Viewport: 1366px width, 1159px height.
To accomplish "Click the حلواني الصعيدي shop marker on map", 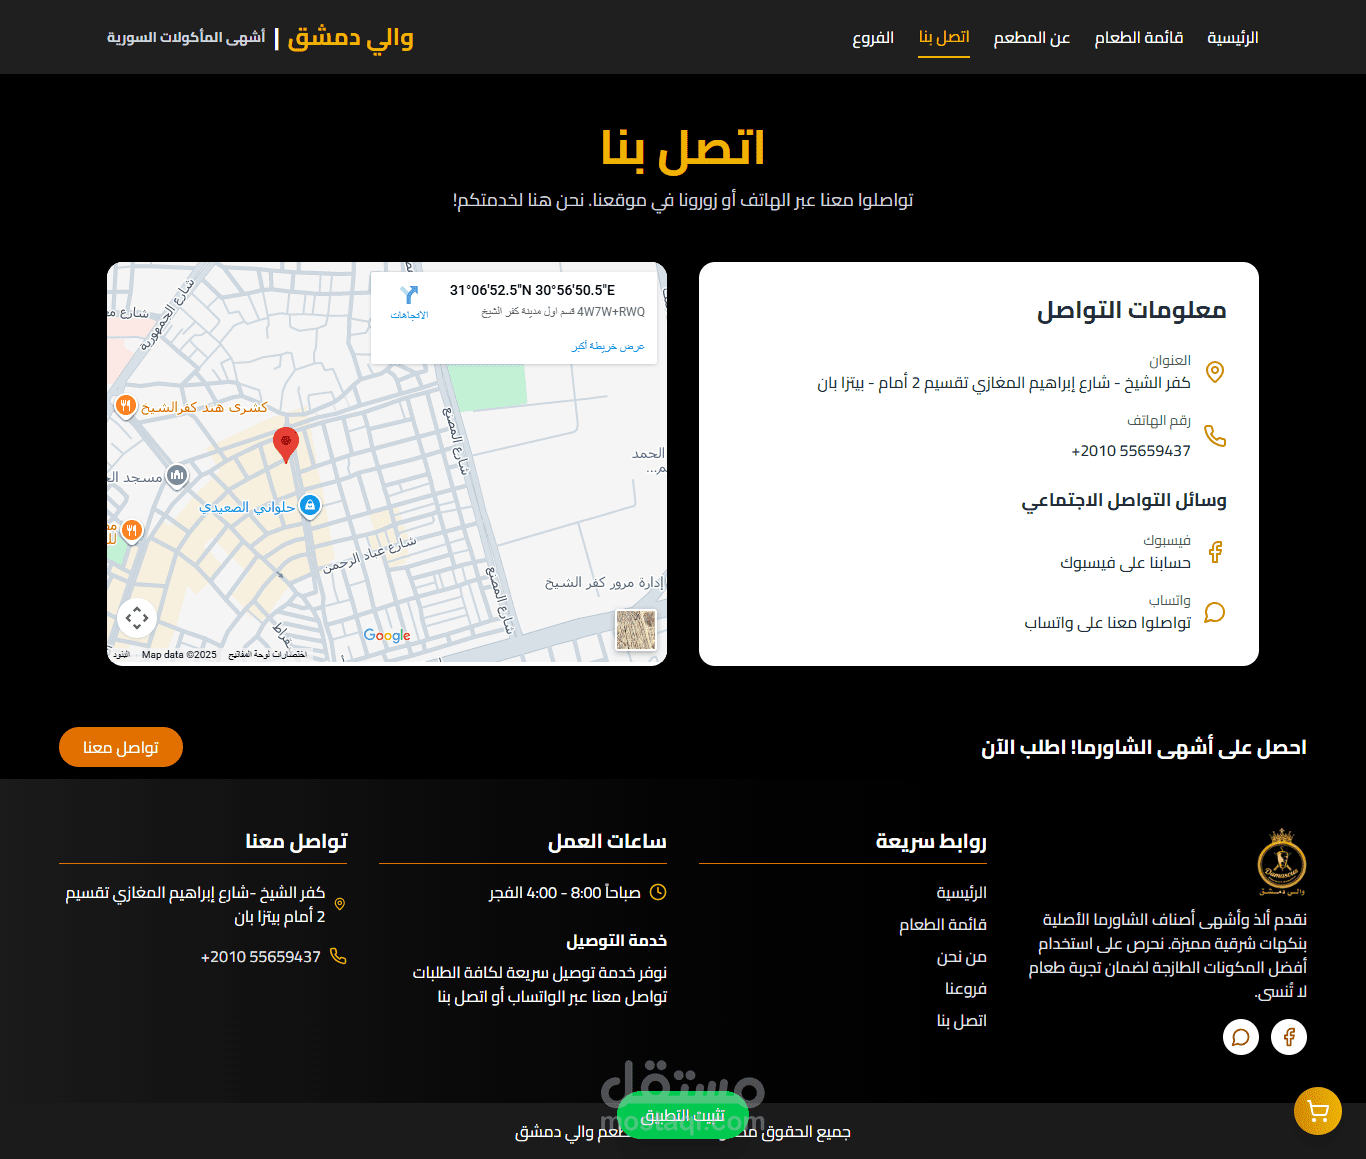I will [310, 506].
